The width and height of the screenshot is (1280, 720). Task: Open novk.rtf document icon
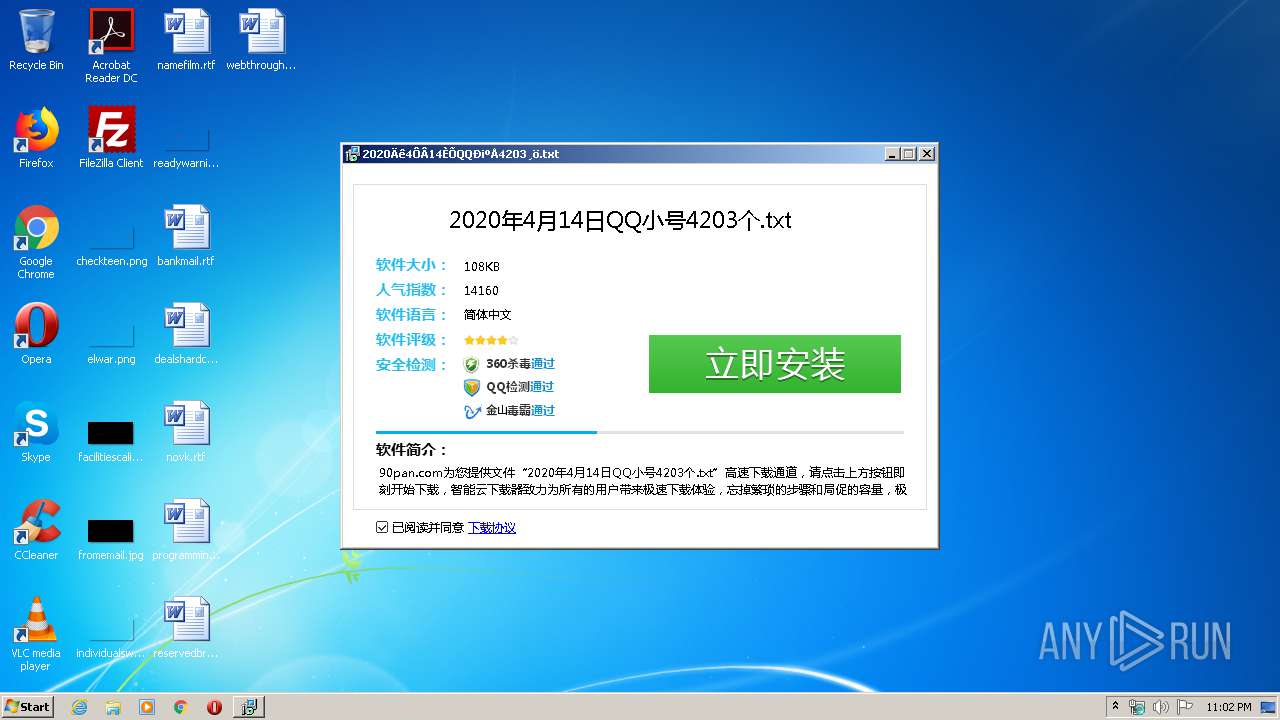pos(186,432)
